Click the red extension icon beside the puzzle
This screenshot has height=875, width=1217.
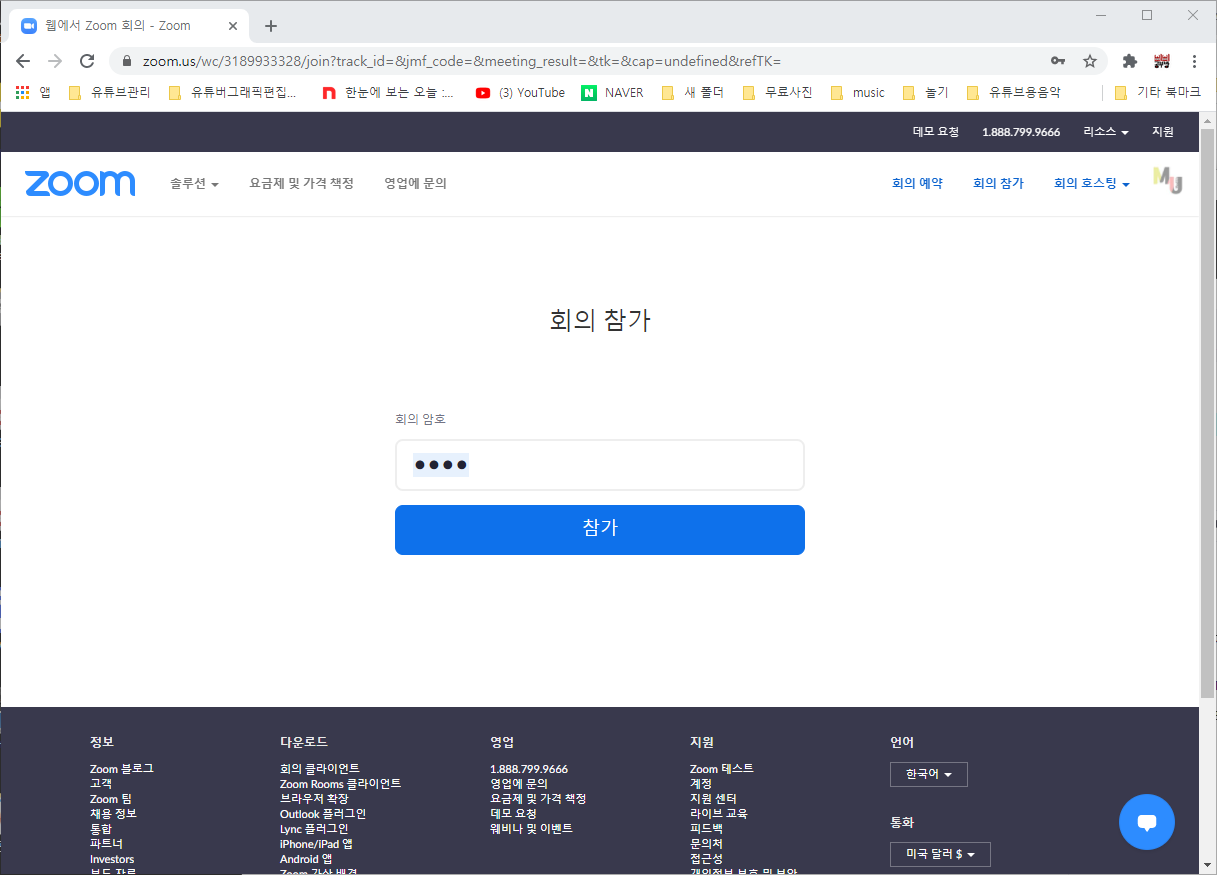coord(1162,61)
